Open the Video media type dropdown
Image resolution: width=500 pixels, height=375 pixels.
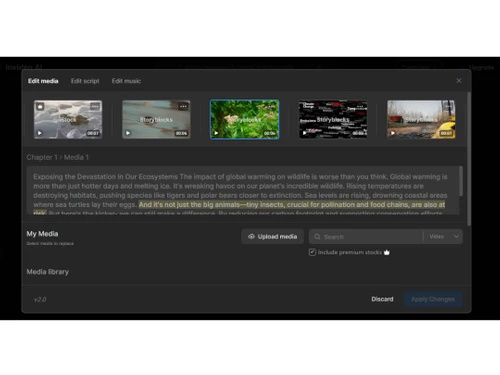coord(444,237)
